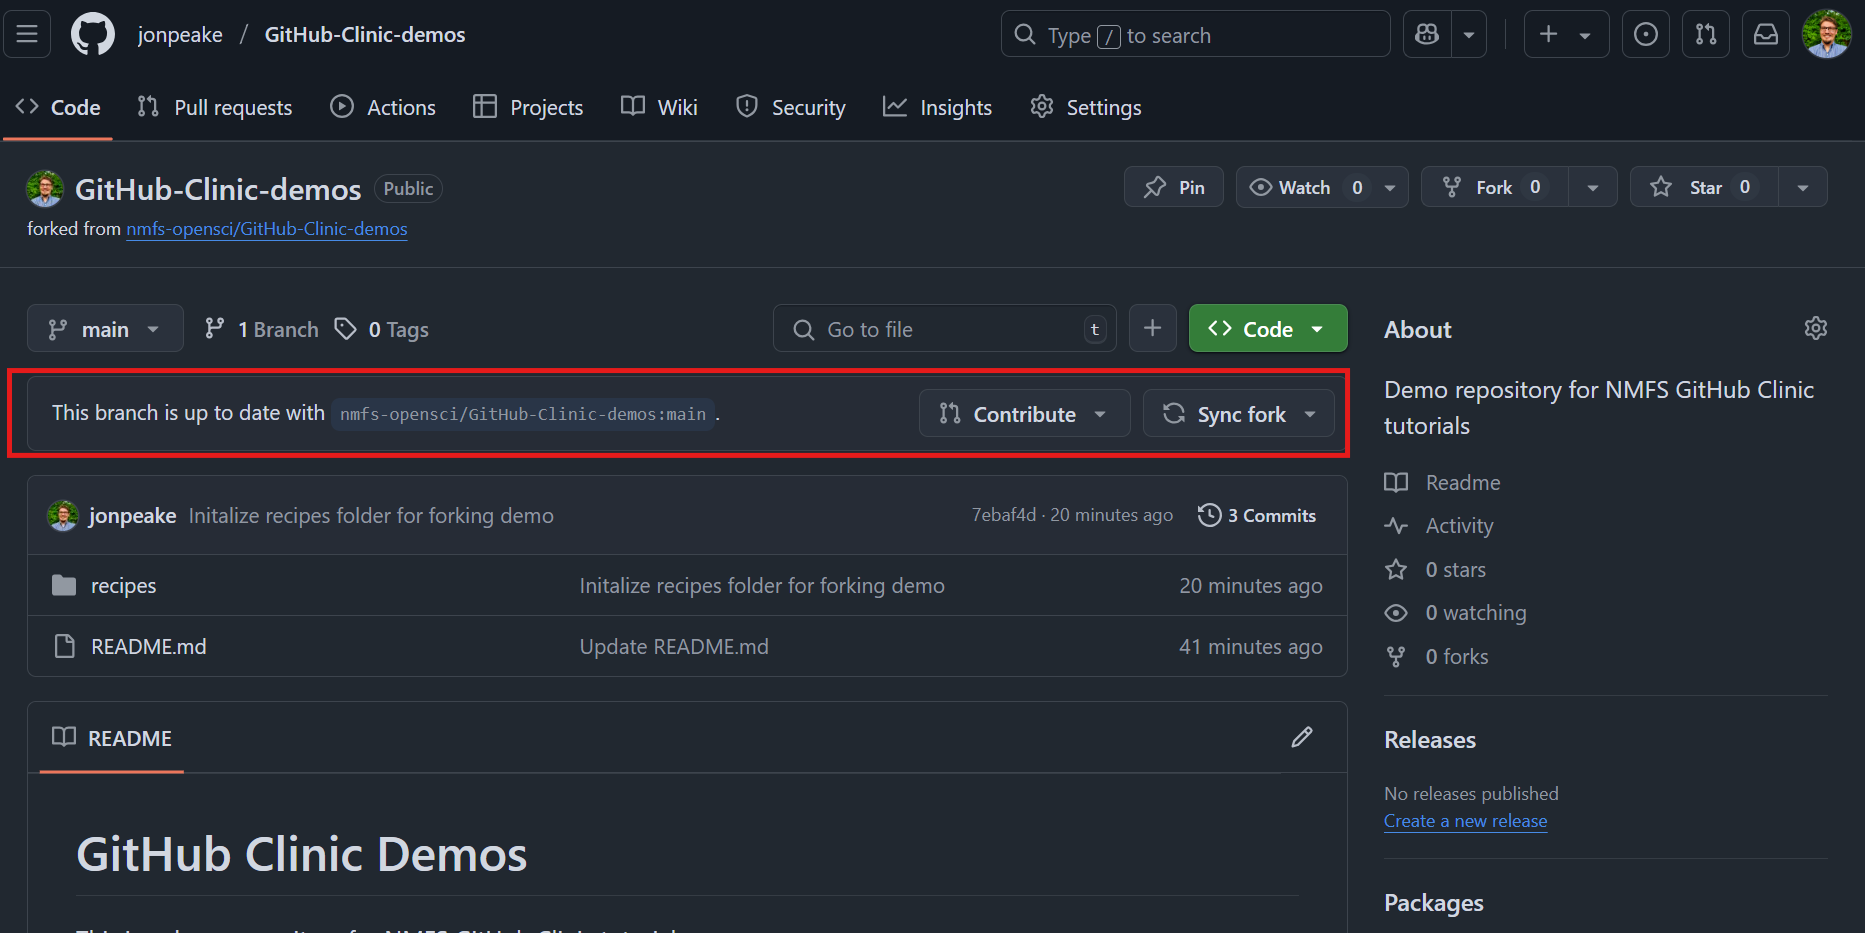Viewport: 1865px width, 933px height.
Task: Open Copilot chat icon
Action: click(x=1427, y=35)
